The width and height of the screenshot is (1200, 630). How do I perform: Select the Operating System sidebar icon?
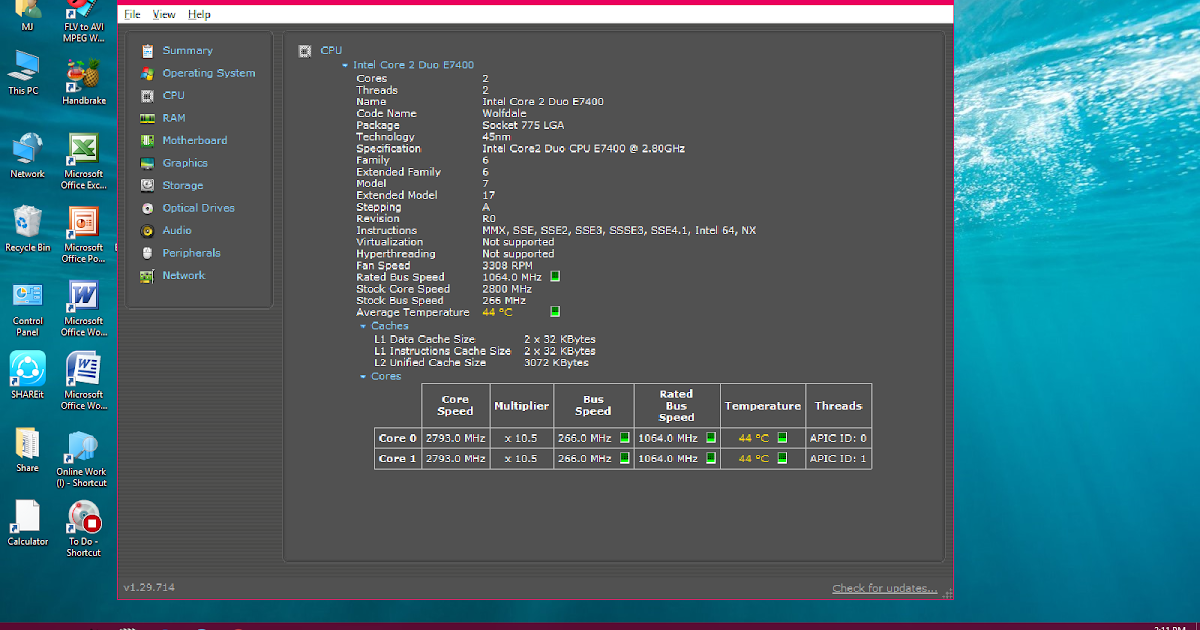pyautogui.click(x=147, y=73)
